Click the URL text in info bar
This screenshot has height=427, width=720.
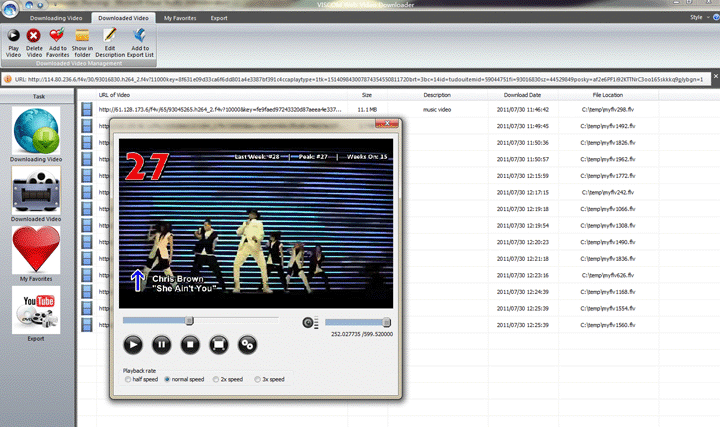[359, 79]
